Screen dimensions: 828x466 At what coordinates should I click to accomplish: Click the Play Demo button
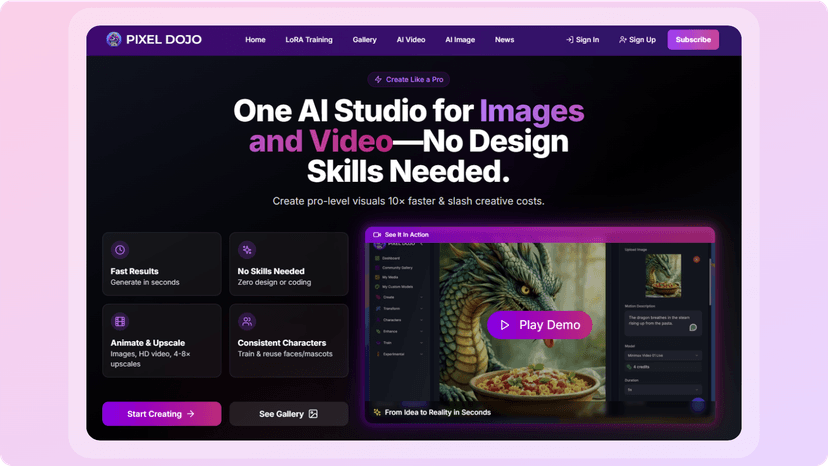click(x=539, y=325)
